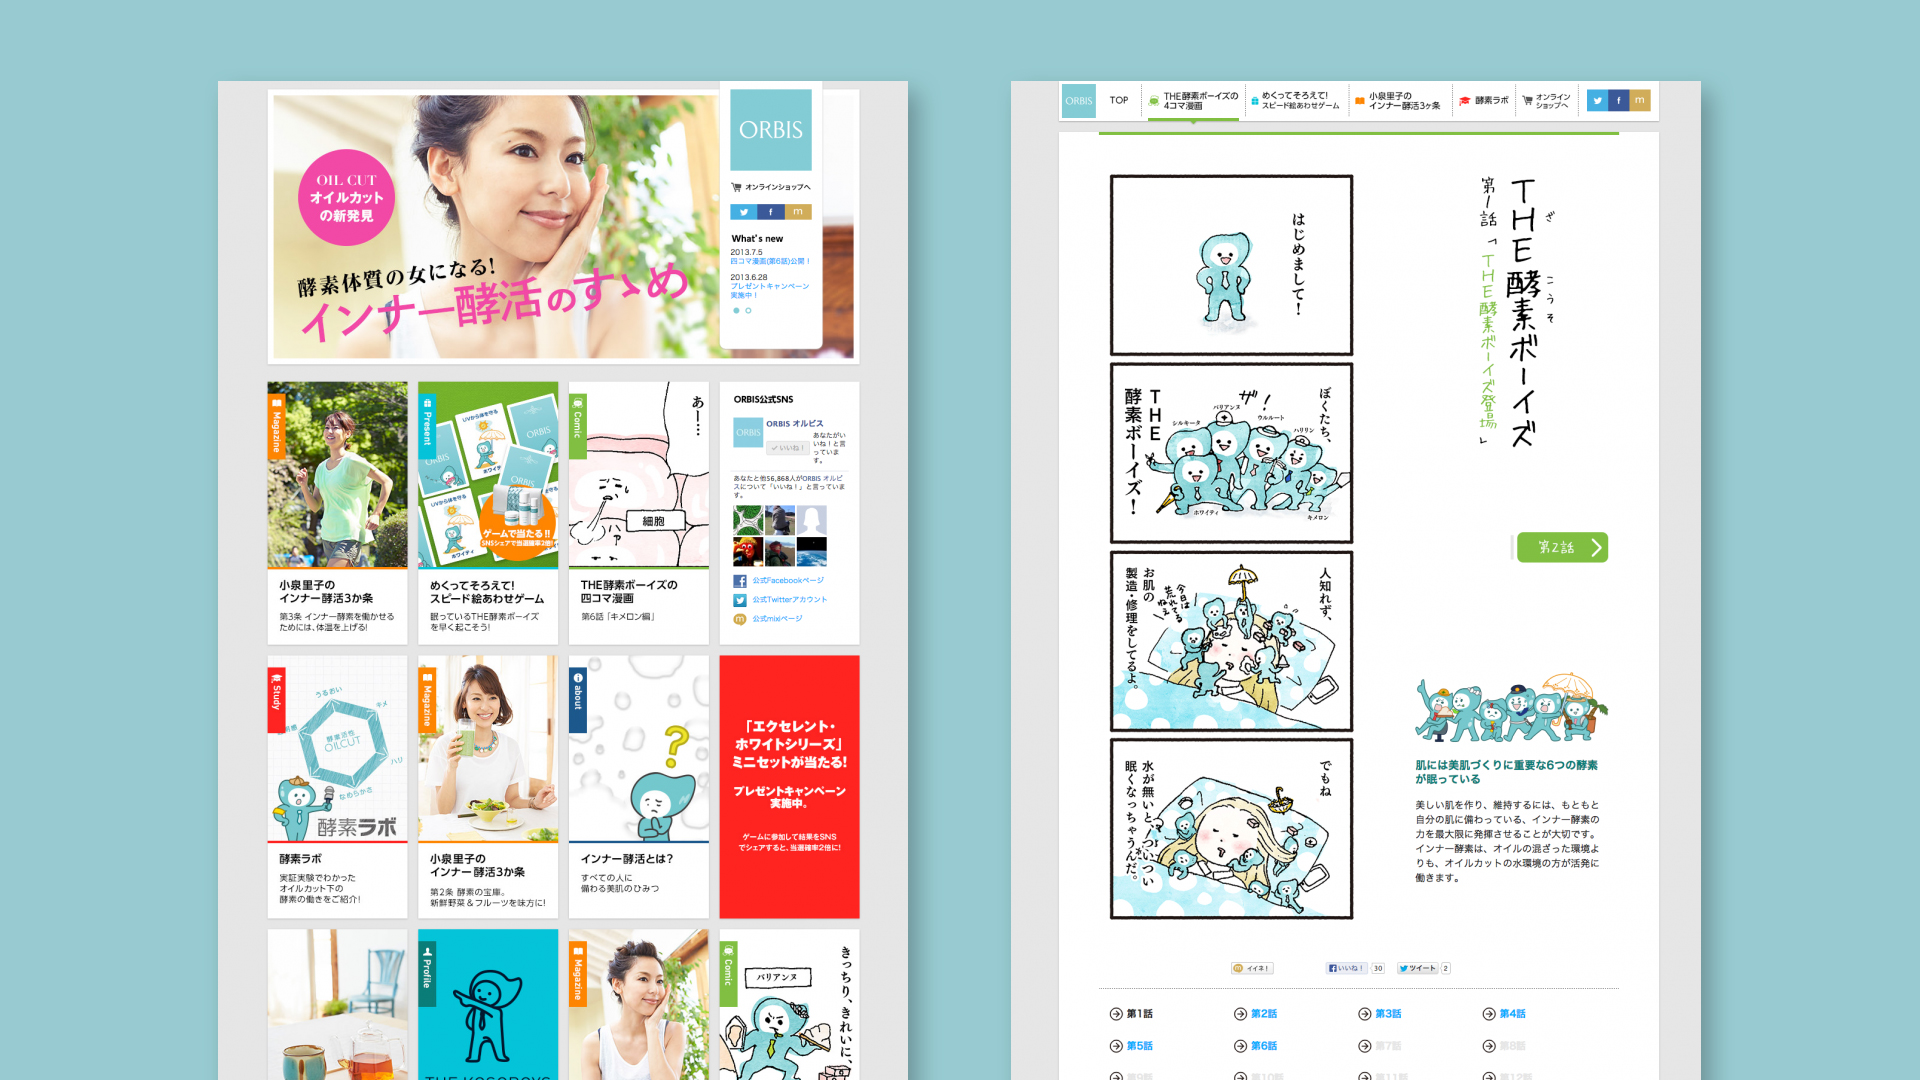The height and width of the screenshot is (1080, 1920).
Task: Click the mixi イイネ! button below the comic
Action: pos(1251,968)
